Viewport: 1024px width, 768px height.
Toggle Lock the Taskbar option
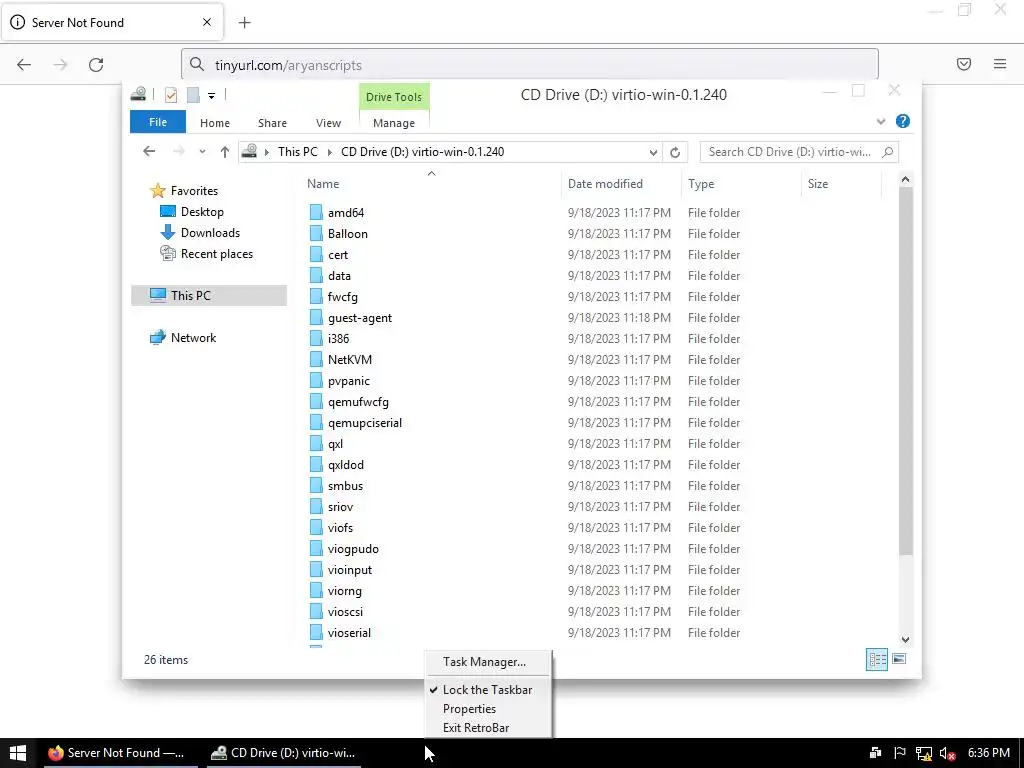point(487,690)
